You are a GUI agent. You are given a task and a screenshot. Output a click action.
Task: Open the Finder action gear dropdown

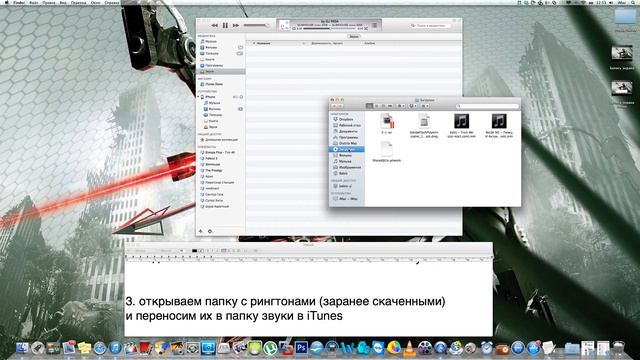tap(401, 106)
